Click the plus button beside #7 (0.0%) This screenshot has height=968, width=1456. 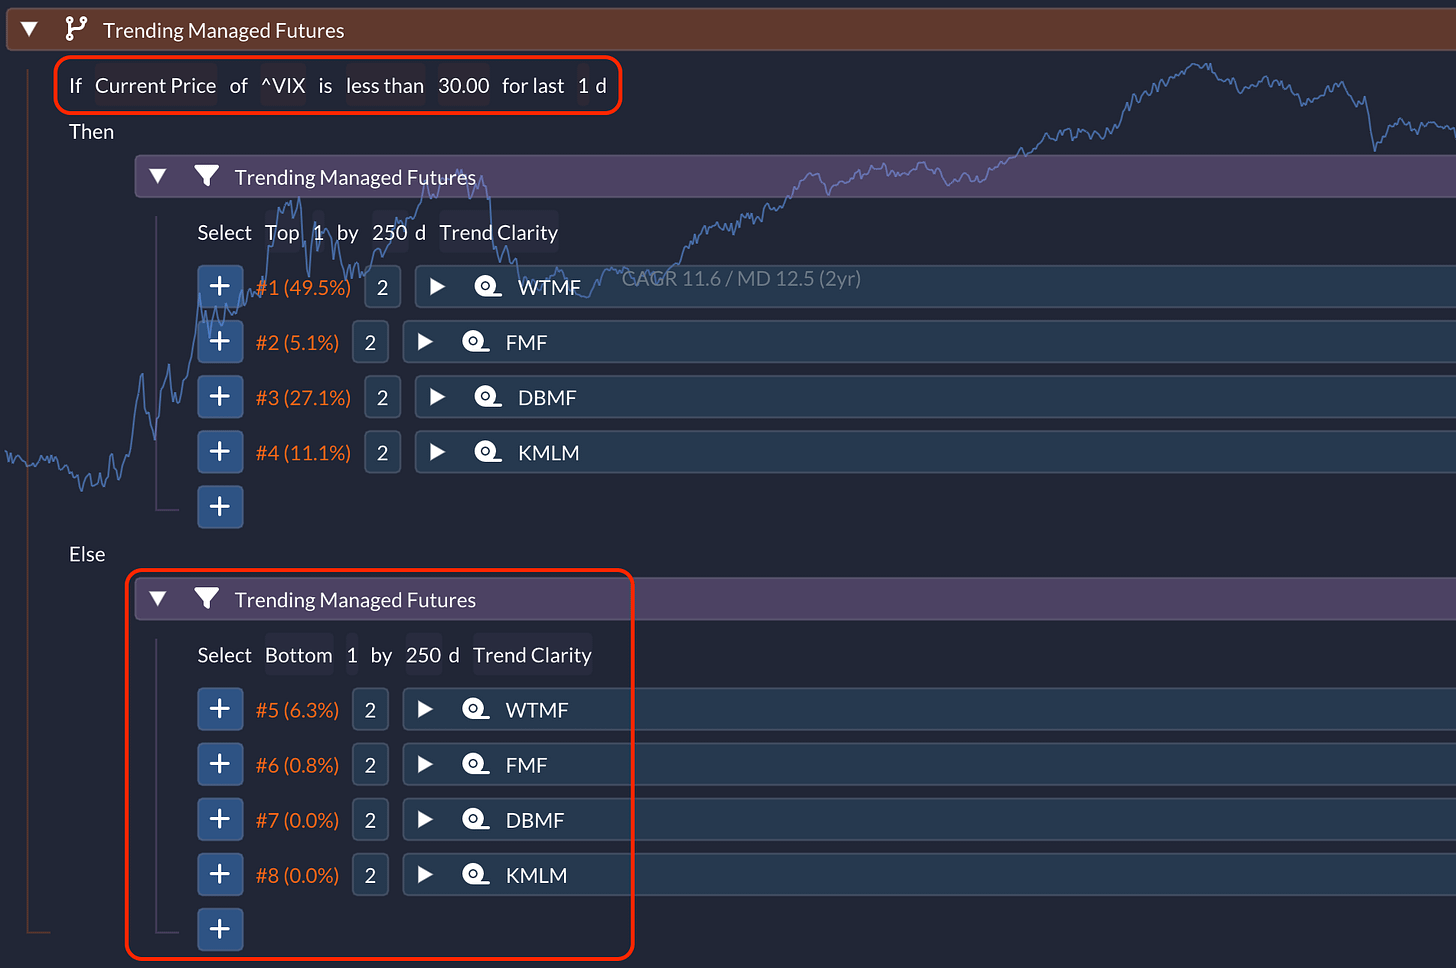[220, 820]
